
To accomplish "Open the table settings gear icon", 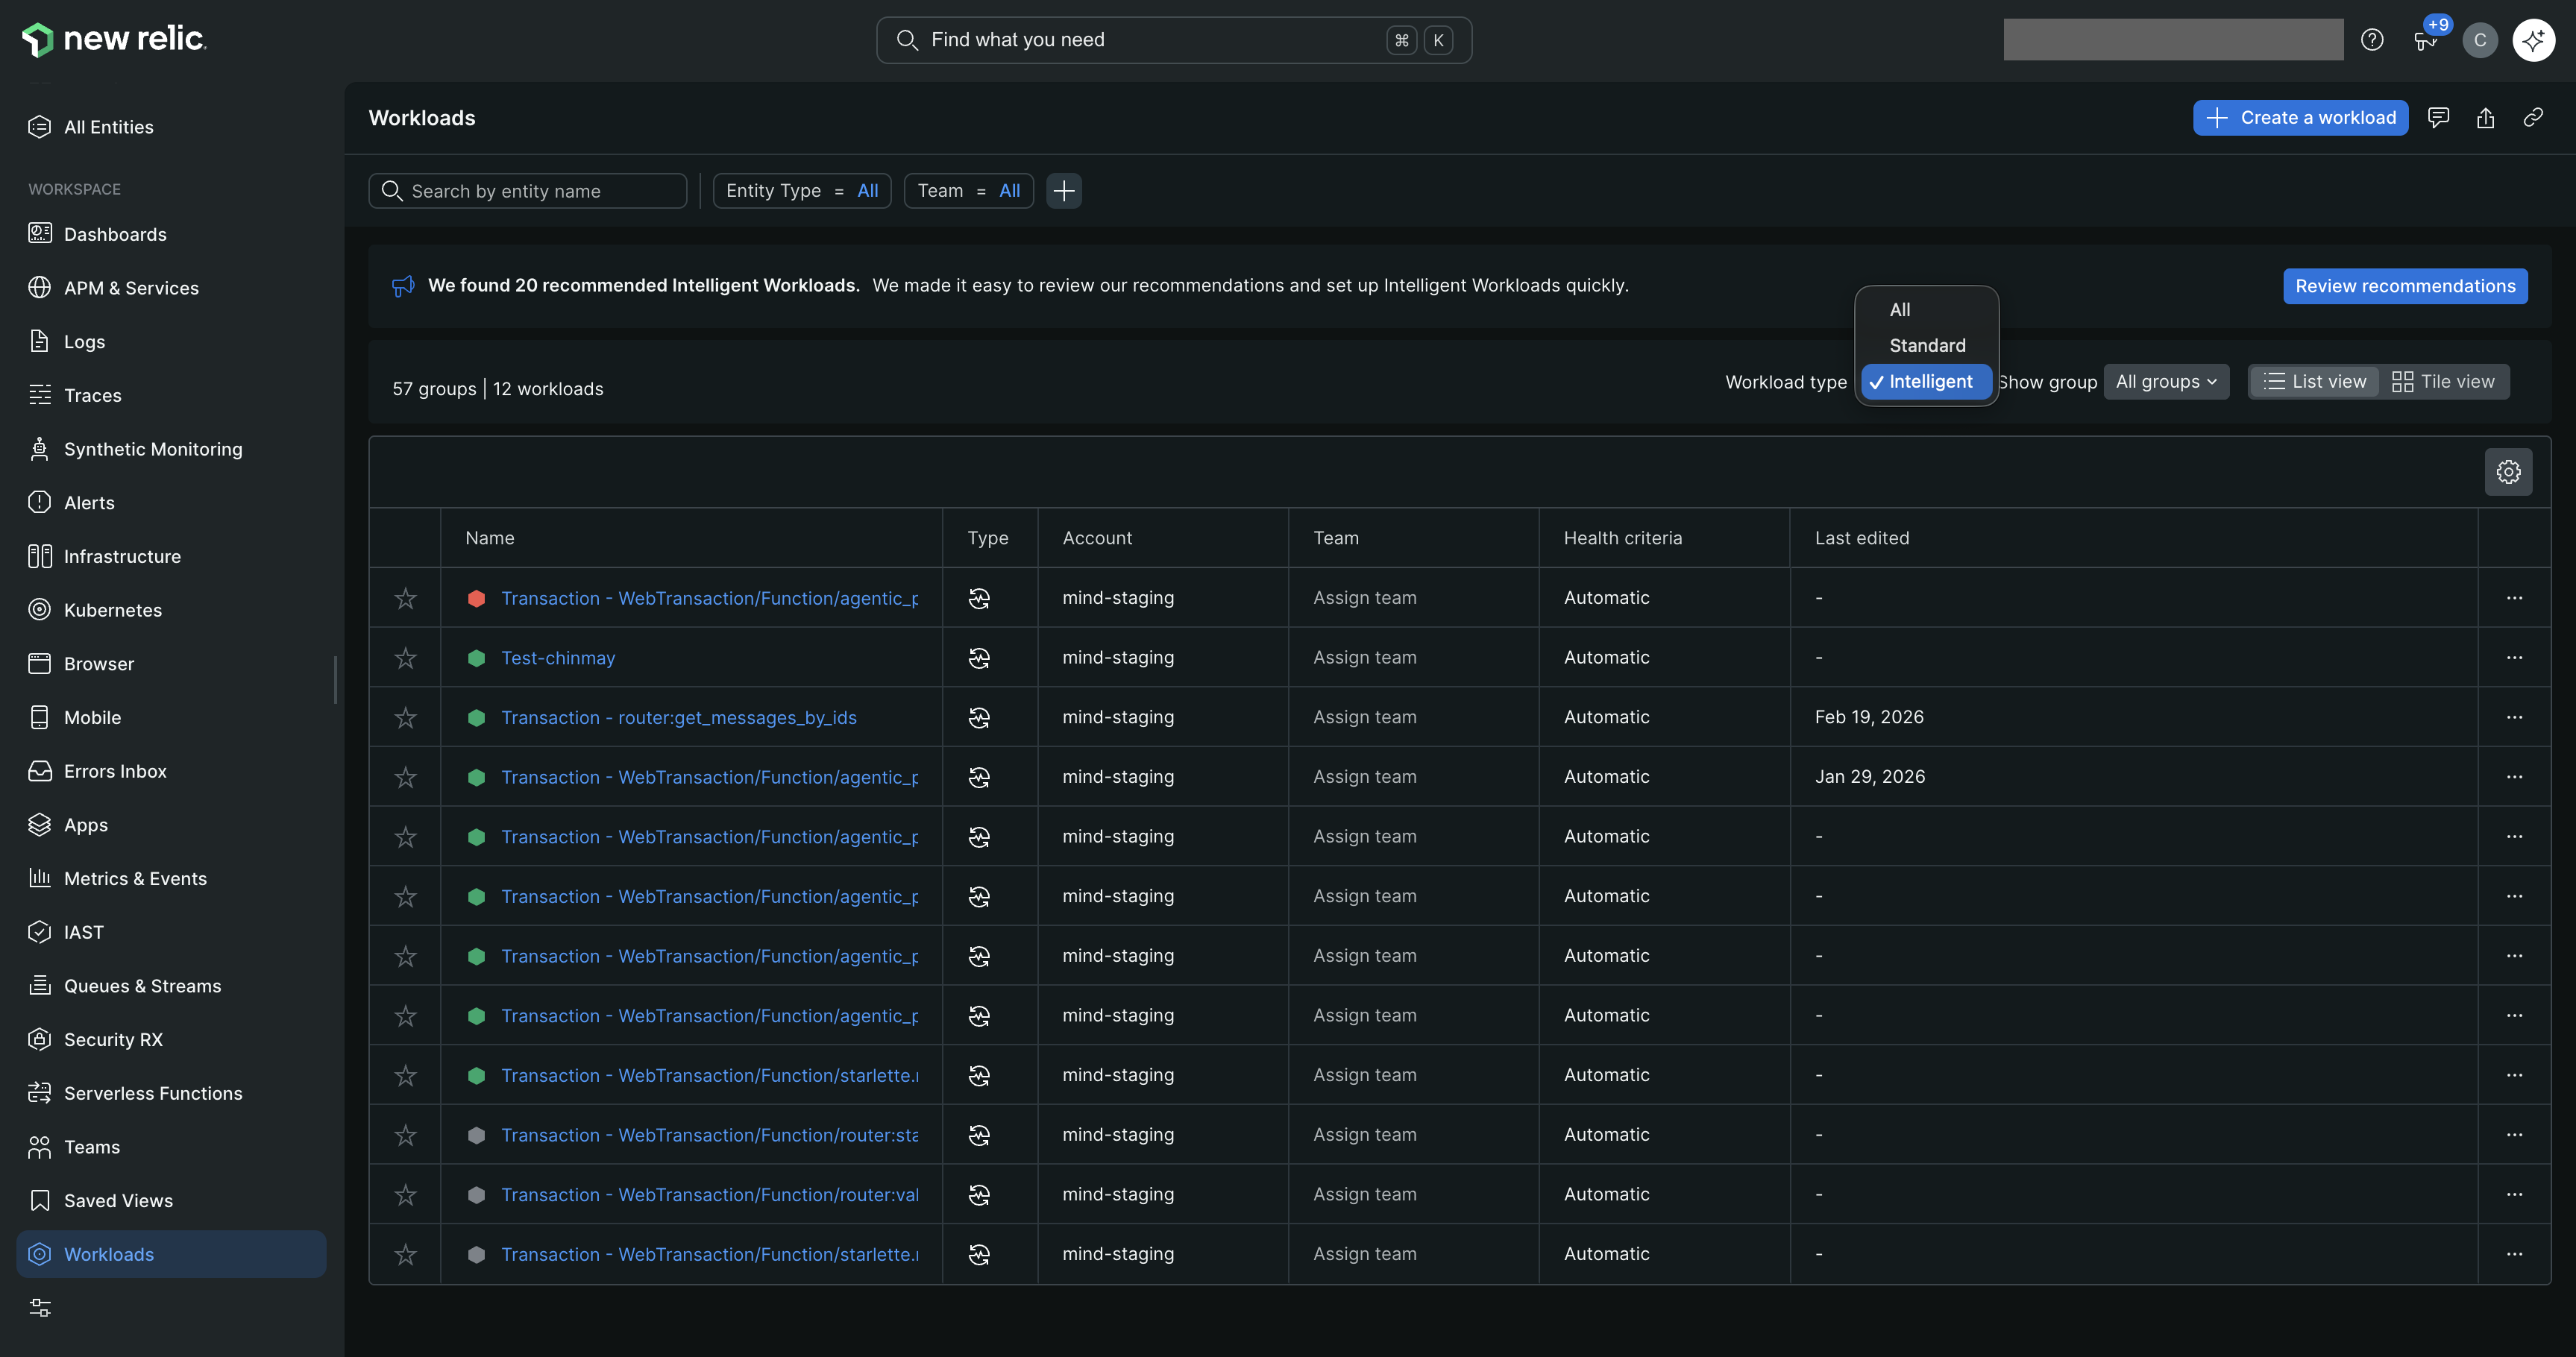I will point(2508,471).
